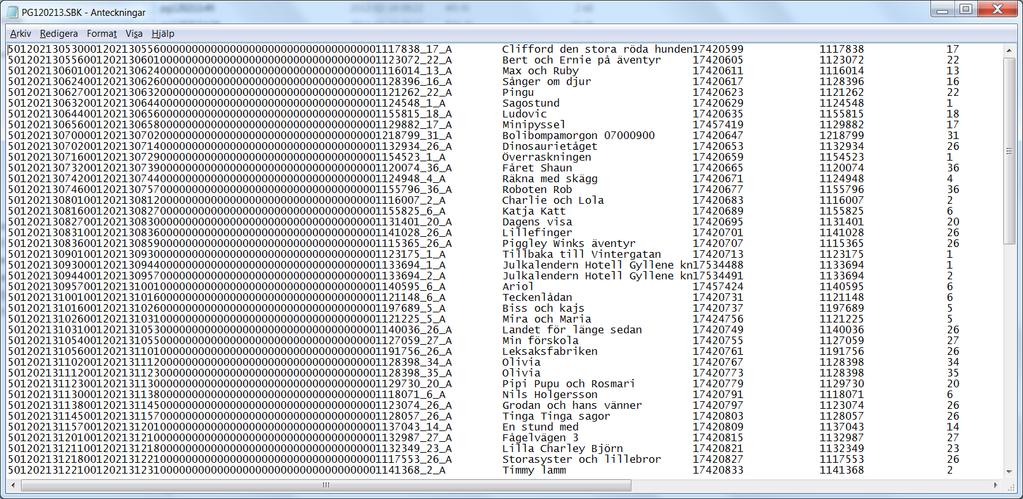Open the Arkiv menu
The width and height of the screenshot is (1023, 499).
pos(20,33)
